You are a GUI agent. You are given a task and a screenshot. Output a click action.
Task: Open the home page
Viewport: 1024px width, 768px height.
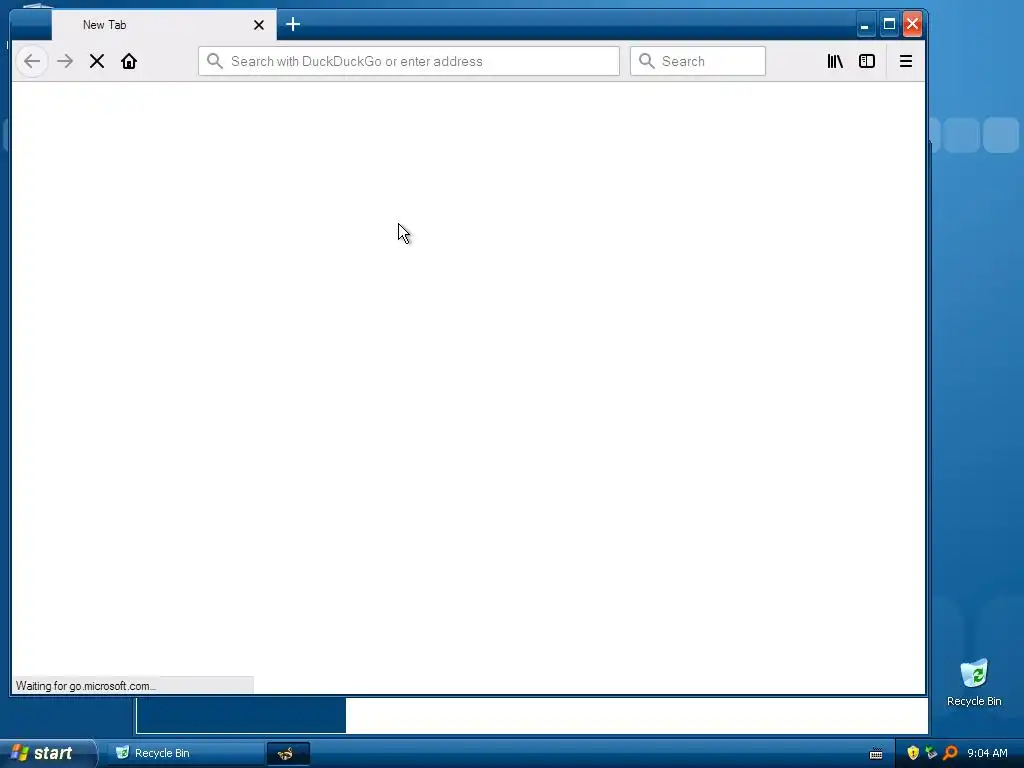(x=129, y=61)
